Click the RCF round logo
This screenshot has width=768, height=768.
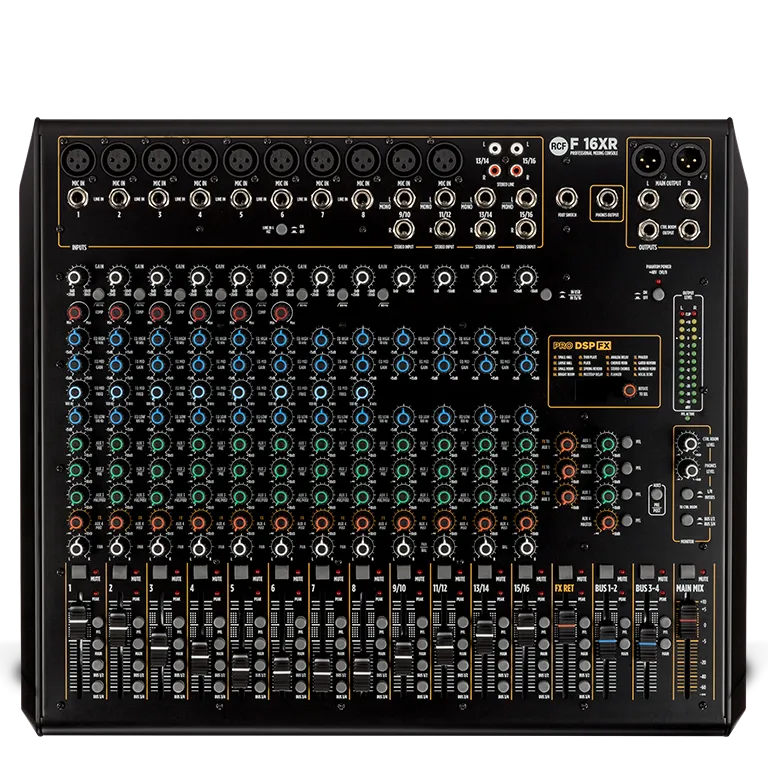[558, 145]
